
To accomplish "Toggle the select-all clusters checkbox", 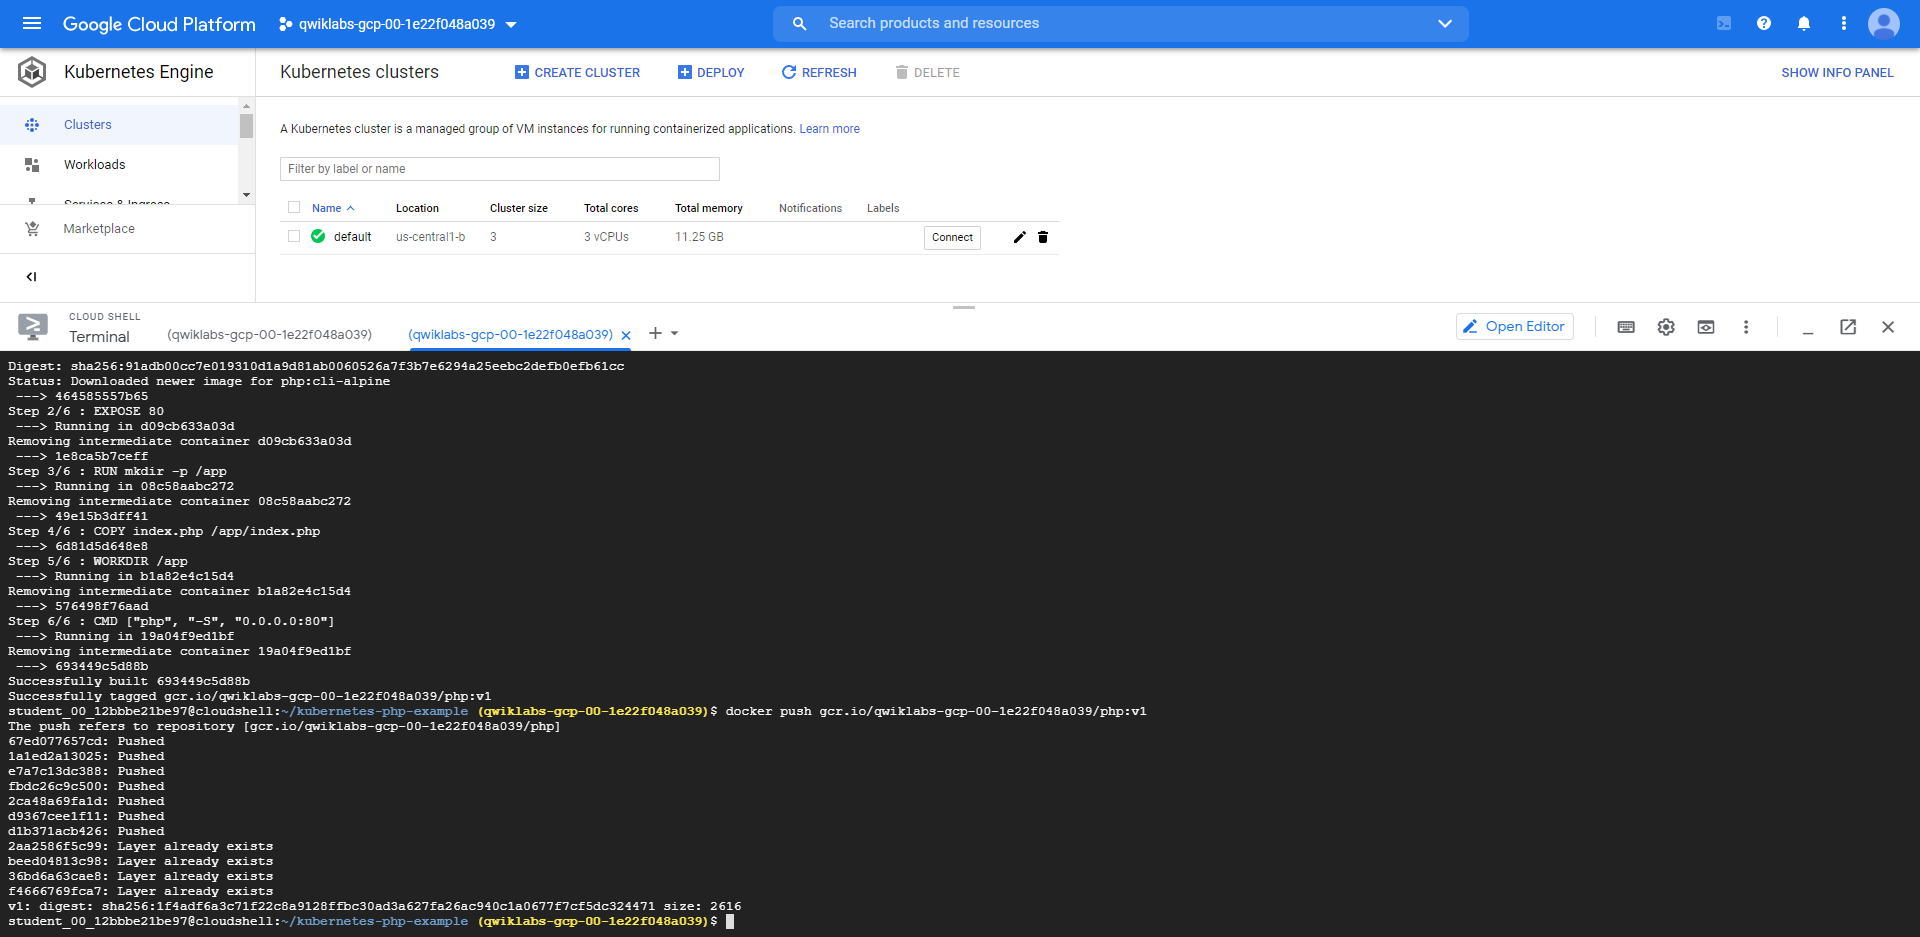I will 294,208.
